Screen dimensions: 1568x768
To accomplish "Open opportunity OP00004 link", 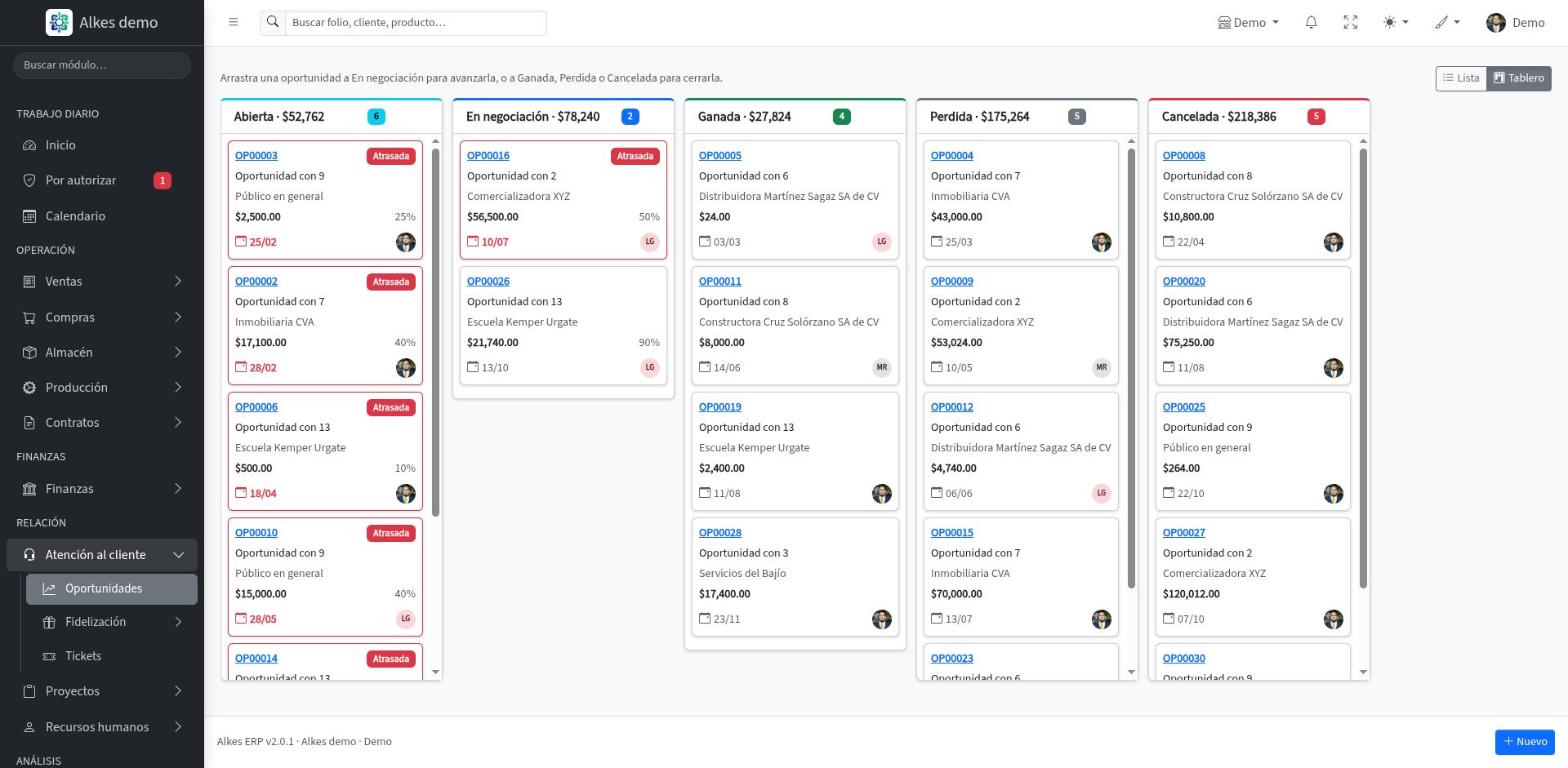I will [x=952, y=155].
